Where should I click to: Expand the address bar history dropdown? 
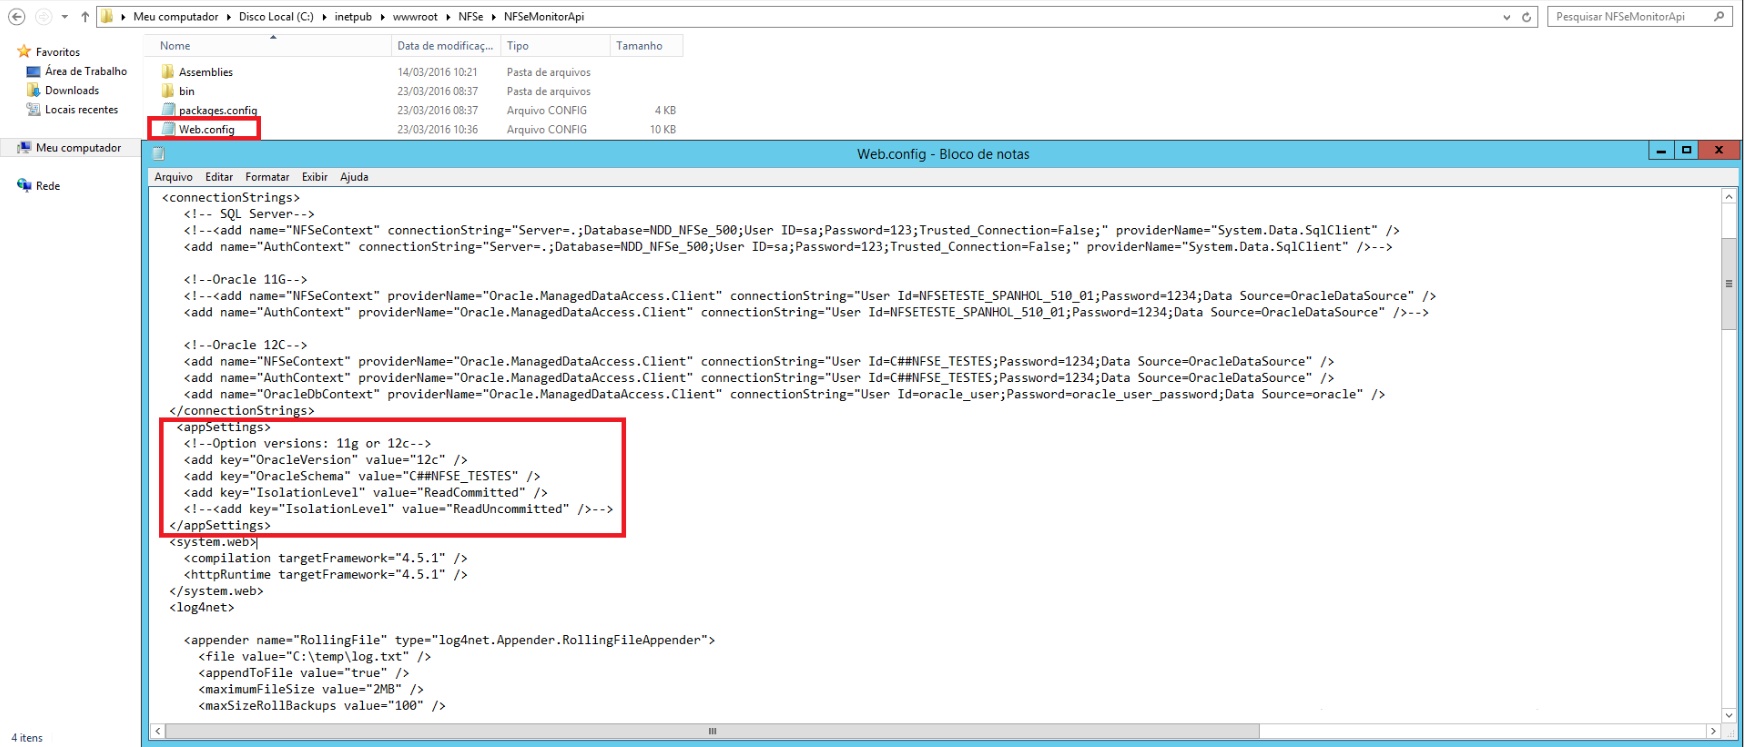tap(1507, 17)
